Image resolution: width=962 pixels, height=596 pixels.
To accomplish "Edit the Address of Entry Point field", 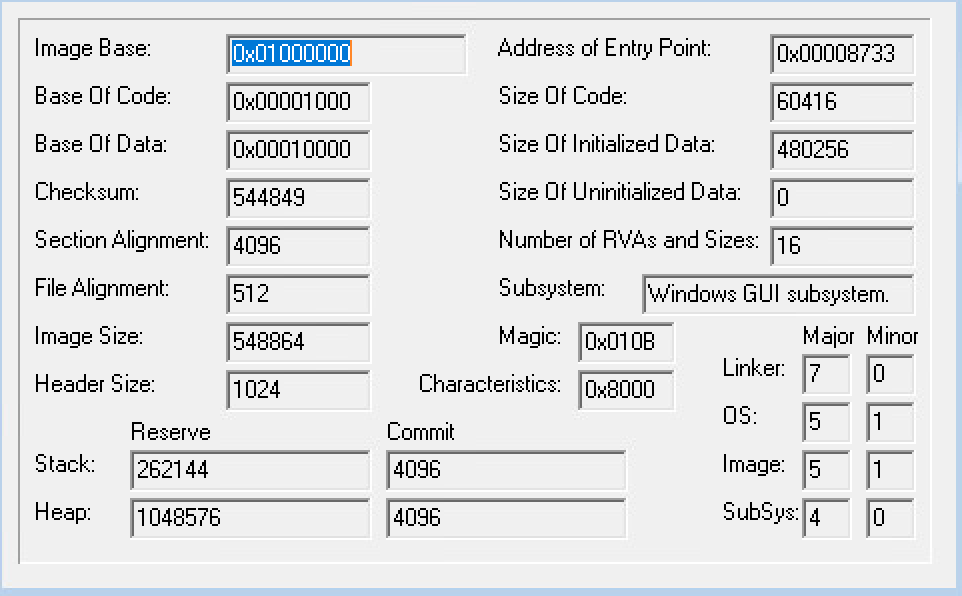I will click(x=842, y=55).
